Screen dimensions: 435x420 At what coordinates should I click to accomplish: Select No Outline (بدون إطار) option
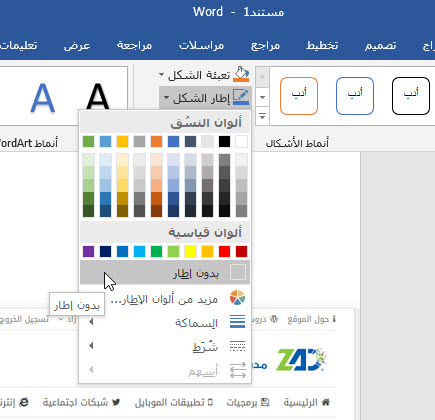click(165, 273)
